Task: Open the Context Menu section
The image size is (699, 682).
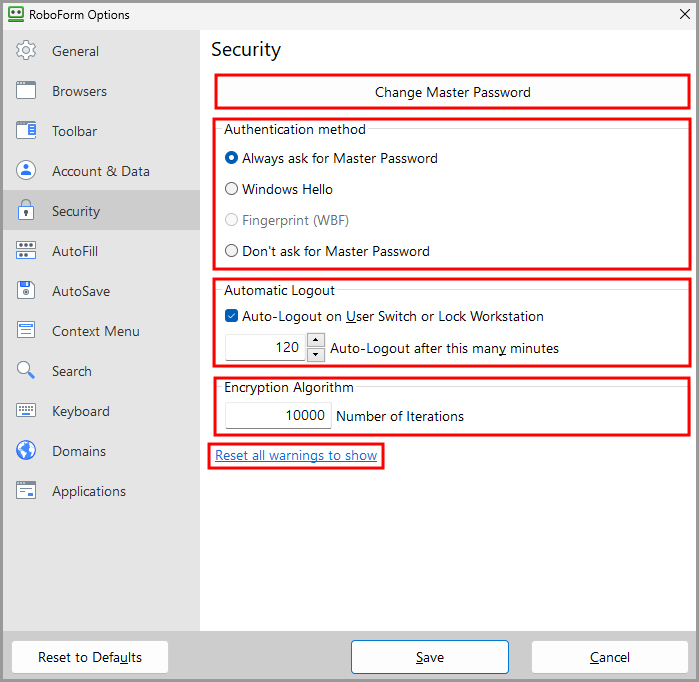Action: coord(102,331)
